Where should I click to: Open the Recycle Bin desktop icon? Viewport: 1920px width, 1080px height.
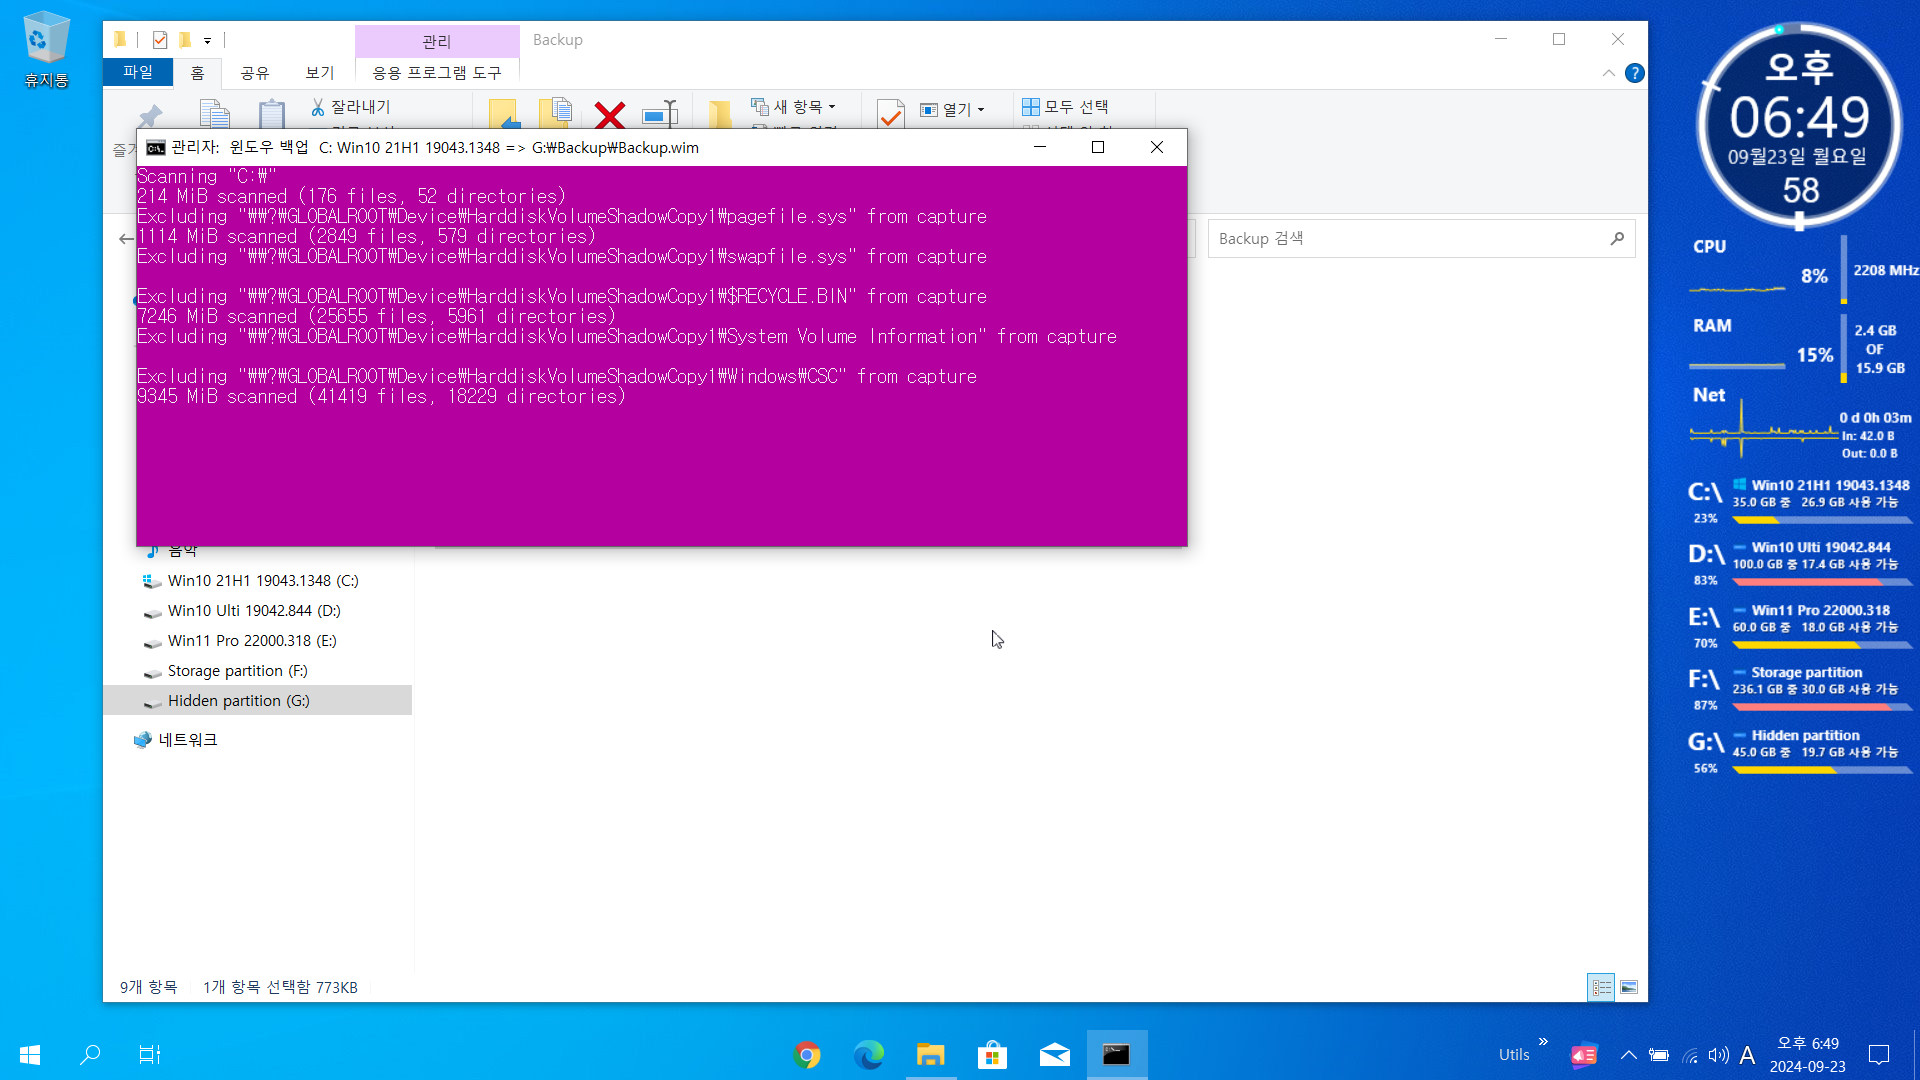46,49
